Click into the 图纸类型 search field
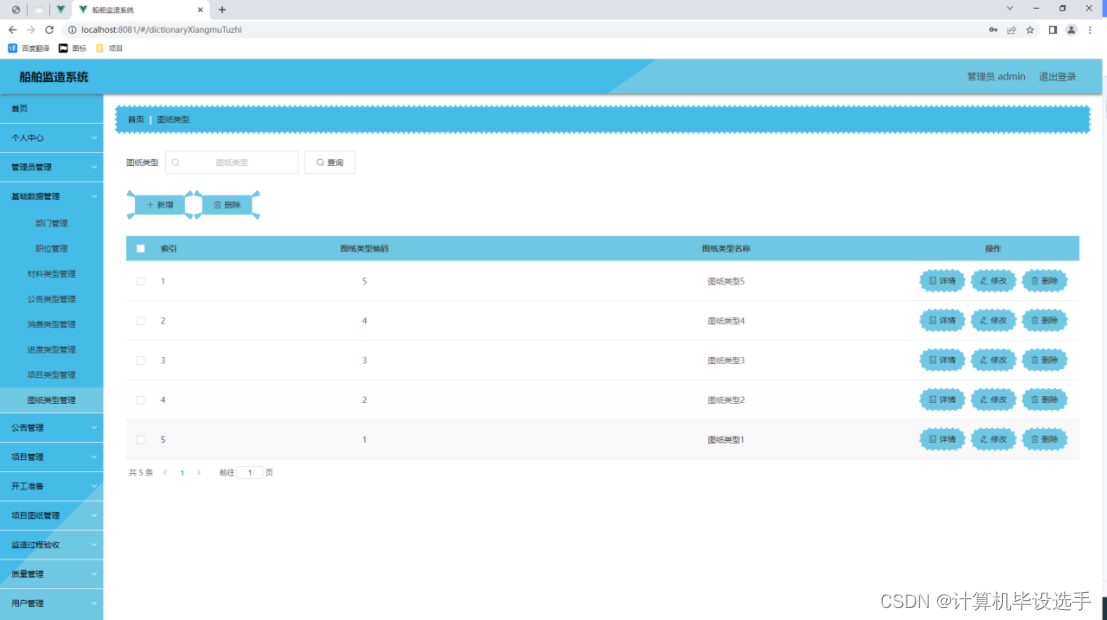Screen dimensions: 1107x620 (232, 162)
